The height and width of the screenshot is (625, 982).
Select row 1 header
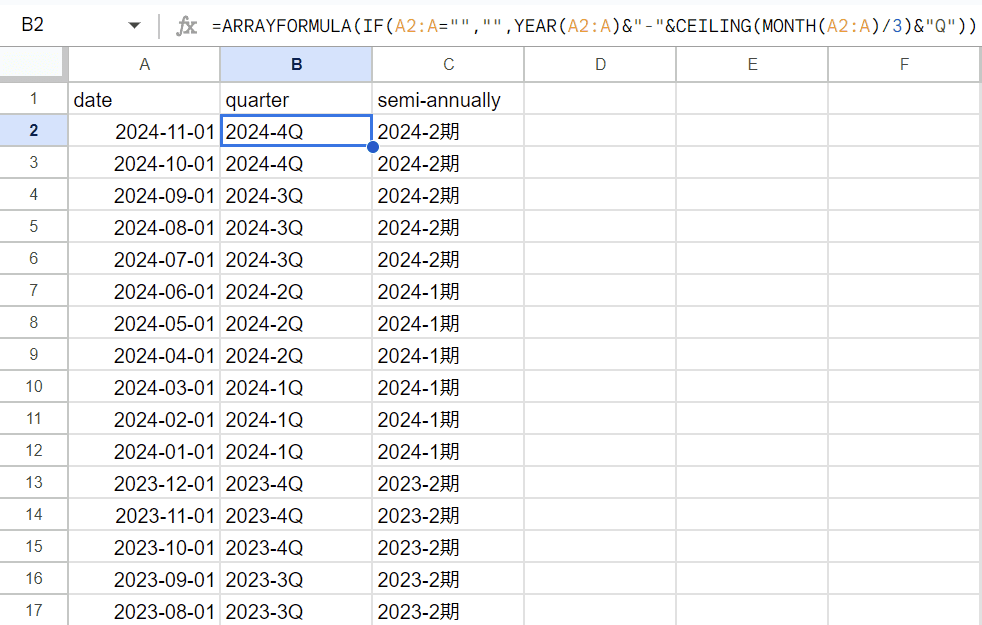point(34,99)
